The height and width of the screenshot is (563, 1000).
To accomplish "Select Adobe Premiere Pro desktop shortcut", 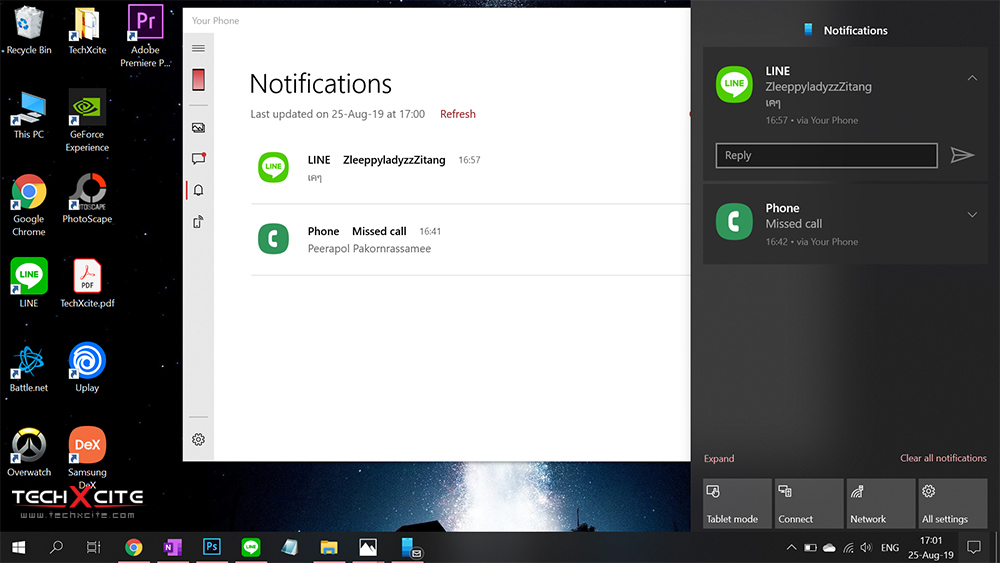I will click(x=145, y=35).
